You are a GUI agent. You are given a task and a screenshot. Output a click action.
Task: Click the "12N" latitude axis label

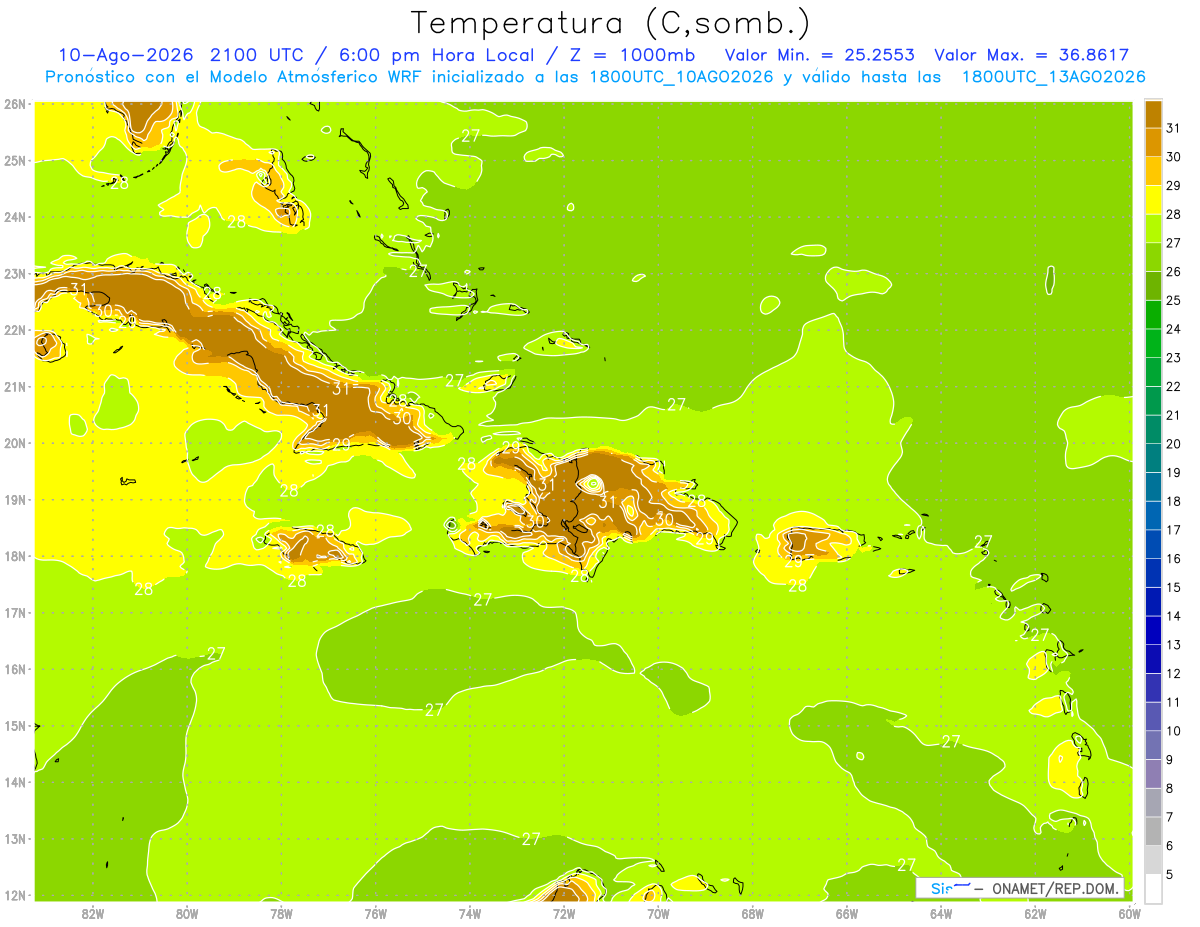pos(15,895)
